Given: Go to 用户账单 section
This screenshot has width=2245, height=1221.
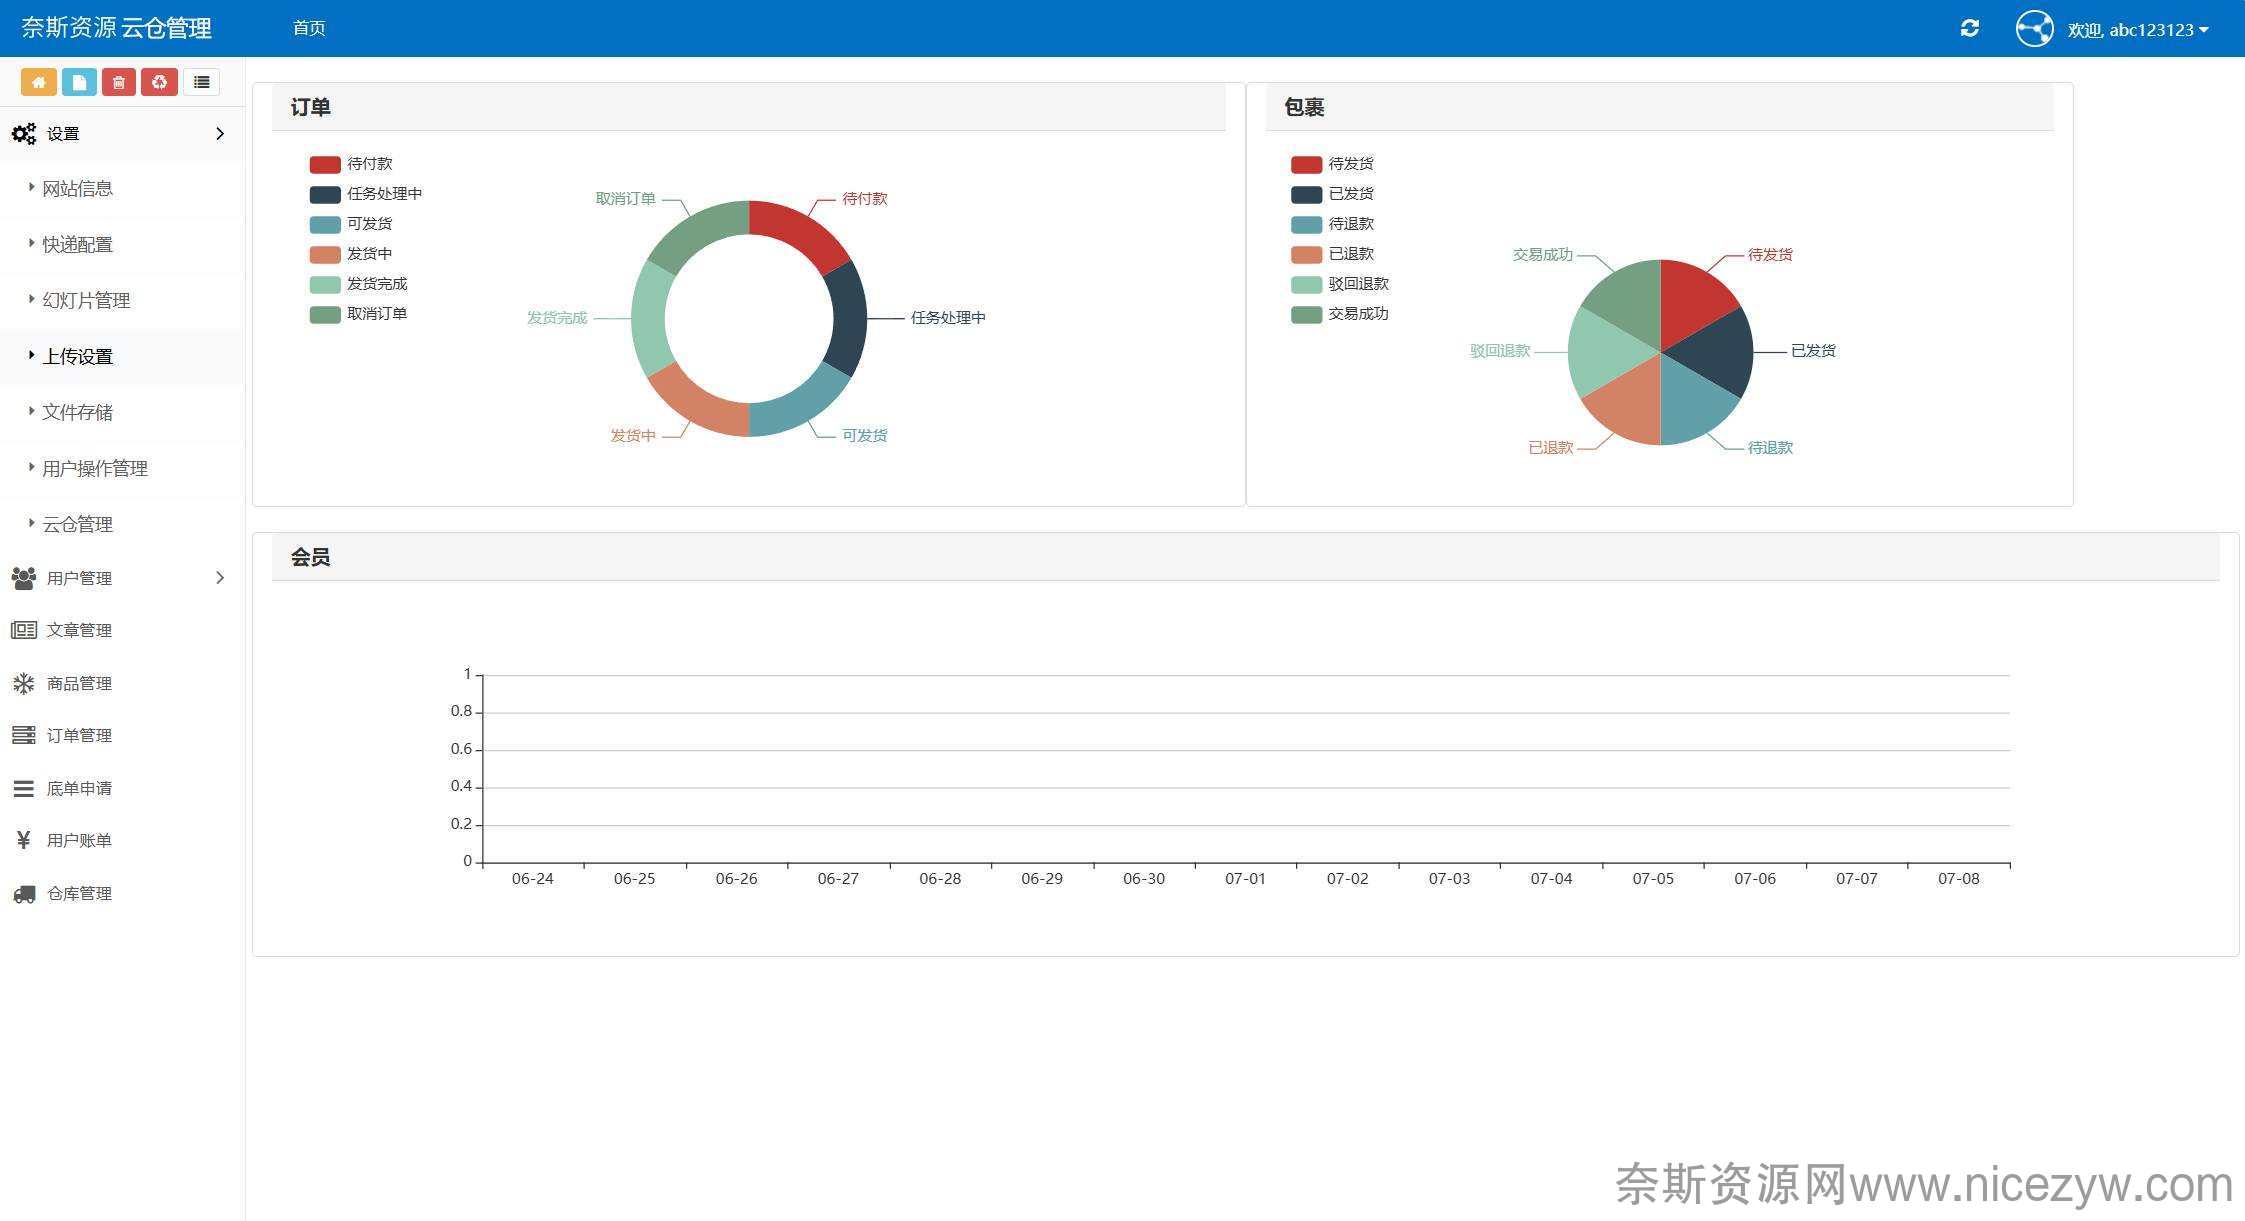Looking at the screenshot, I should pyautogui.click(x=122, y=840).
